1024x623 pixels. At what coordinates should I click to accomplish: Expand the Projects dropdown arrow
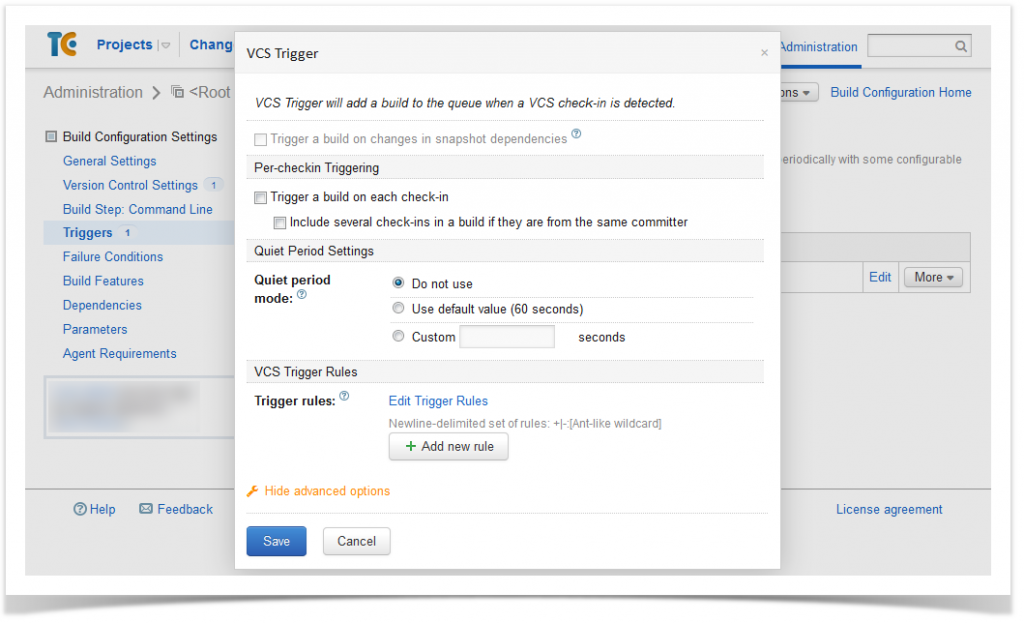pyautogui.click(x=164, y=44)
